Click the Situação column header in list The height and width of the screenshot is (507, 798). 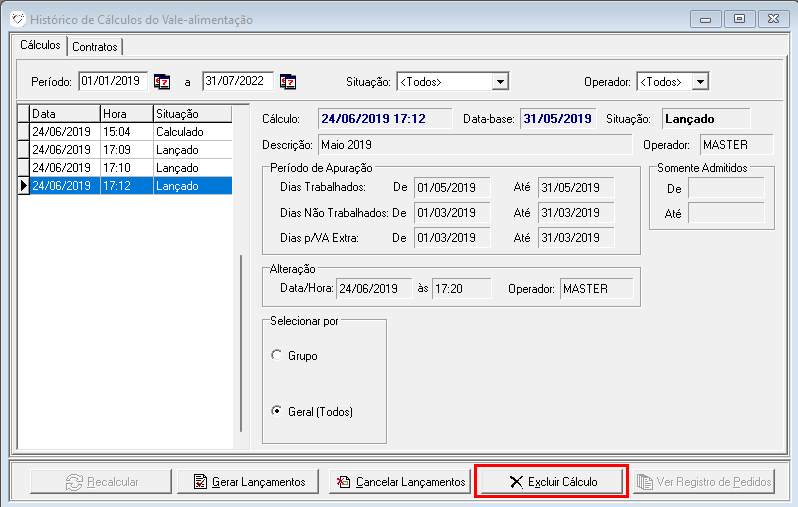(x=191, y=114)
